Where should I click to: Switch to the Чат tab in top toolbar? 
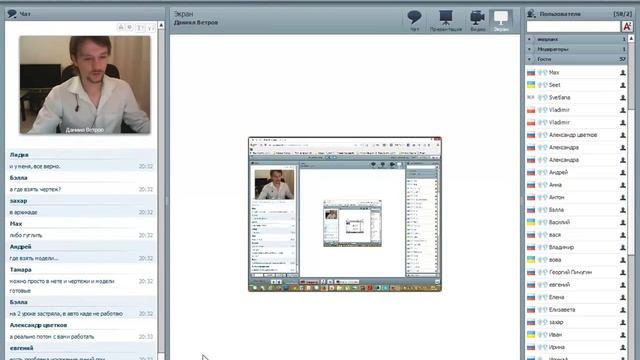(414, 20)
